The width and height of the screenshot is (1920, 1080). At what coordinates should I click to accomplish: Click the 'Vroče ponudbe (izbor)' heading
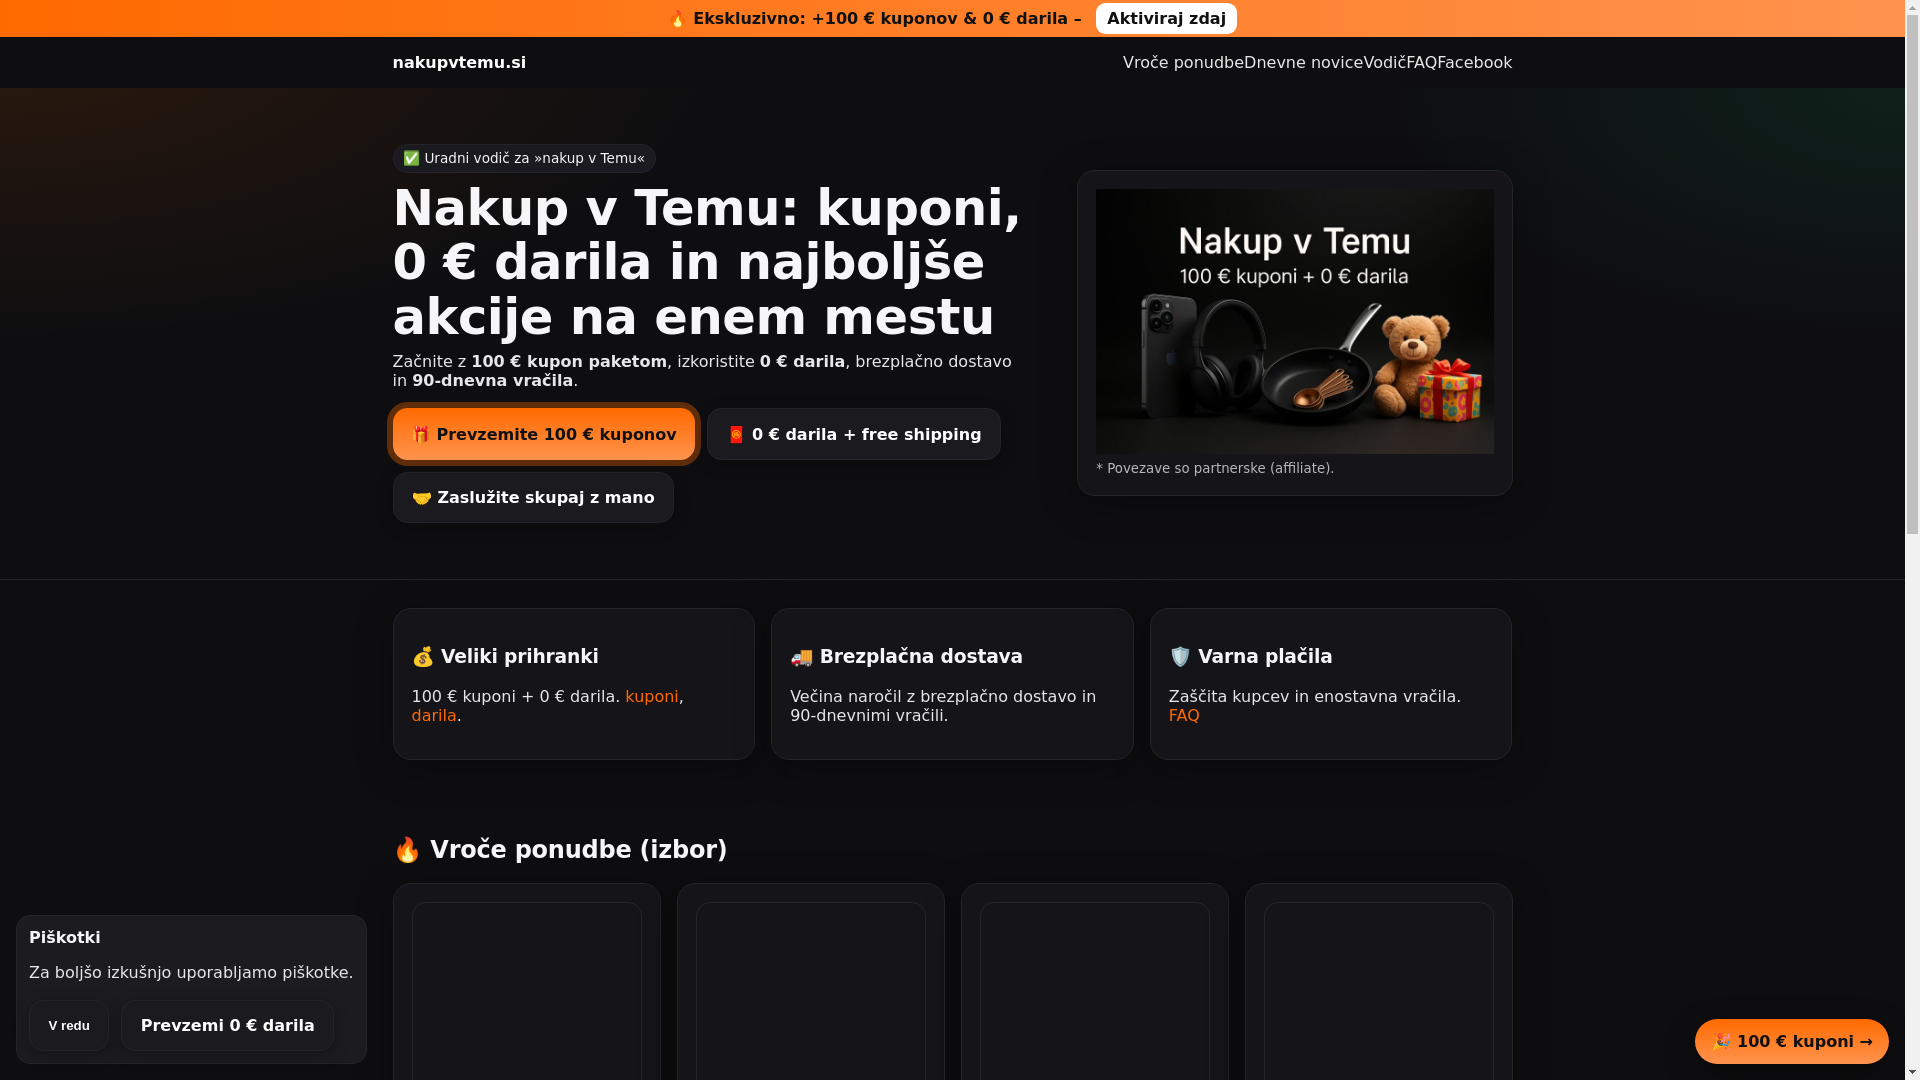(x=560, y=849)
